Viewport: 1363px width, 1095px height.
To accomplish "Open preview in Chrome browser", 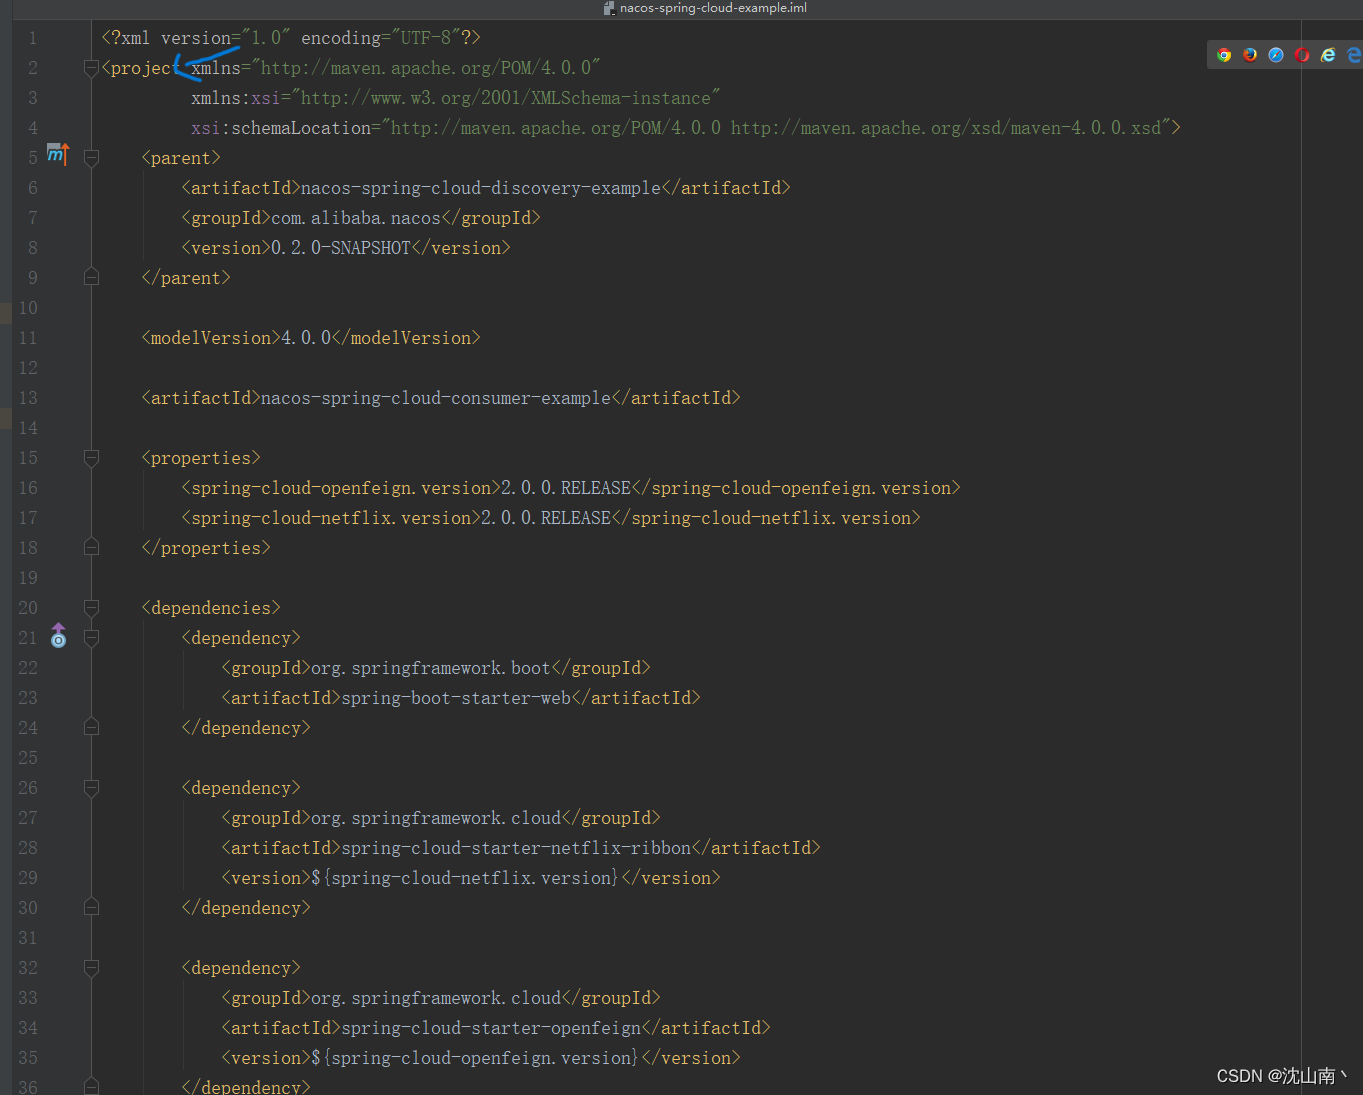I will (1224, 55).
